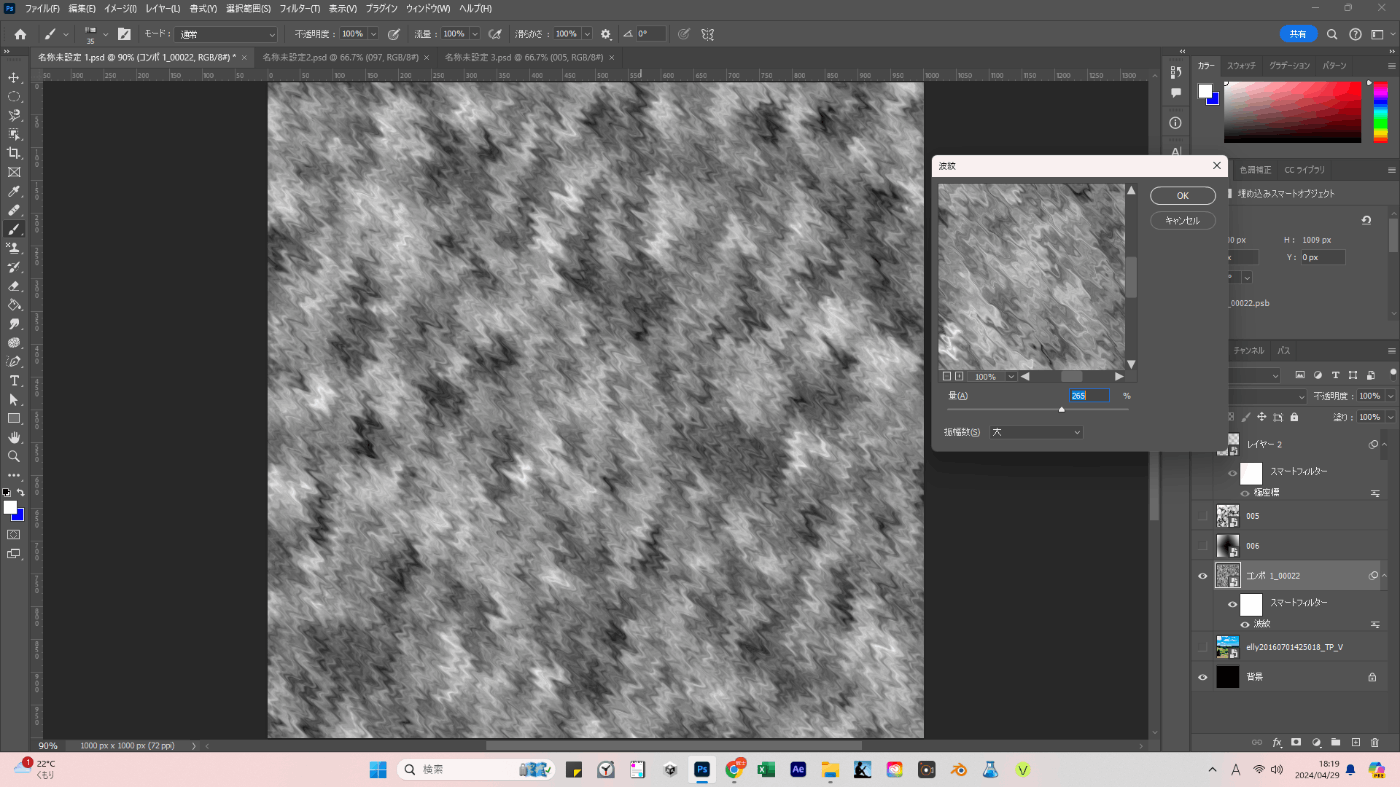This screenshot has height=787, width=1400.
Task: Select the Move tool
Action: tap(14, 78)
